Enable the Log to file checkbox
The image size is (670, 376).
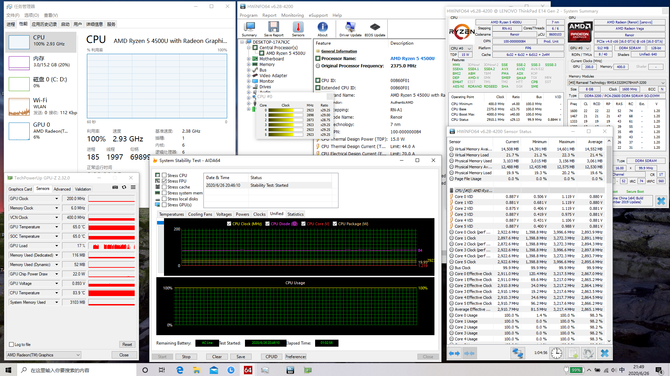point(12,344)
